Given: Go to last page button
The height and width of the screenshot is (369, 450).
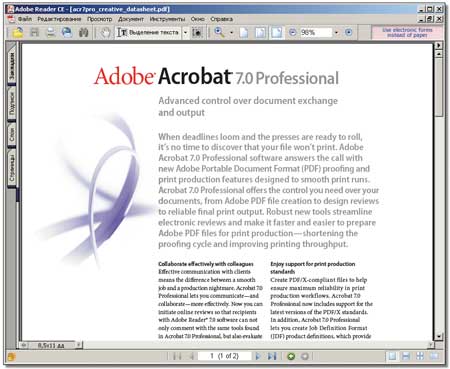Looking at the screenshot, I should pyautogui.click(x=272, y=356).
